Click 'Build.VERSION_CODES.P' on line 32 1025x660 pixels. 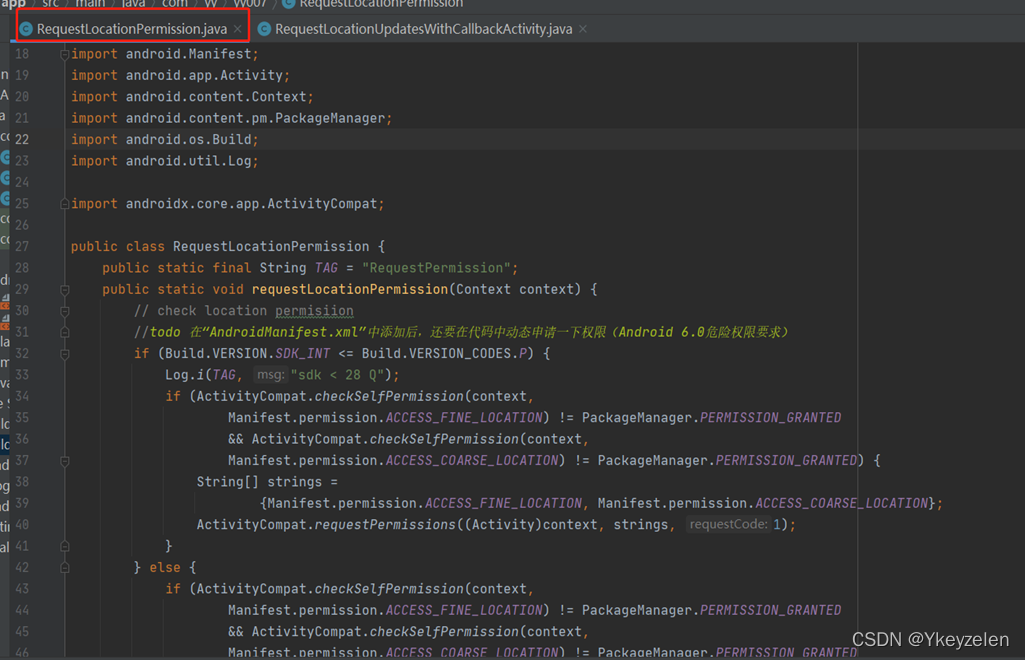coord(444,354)
